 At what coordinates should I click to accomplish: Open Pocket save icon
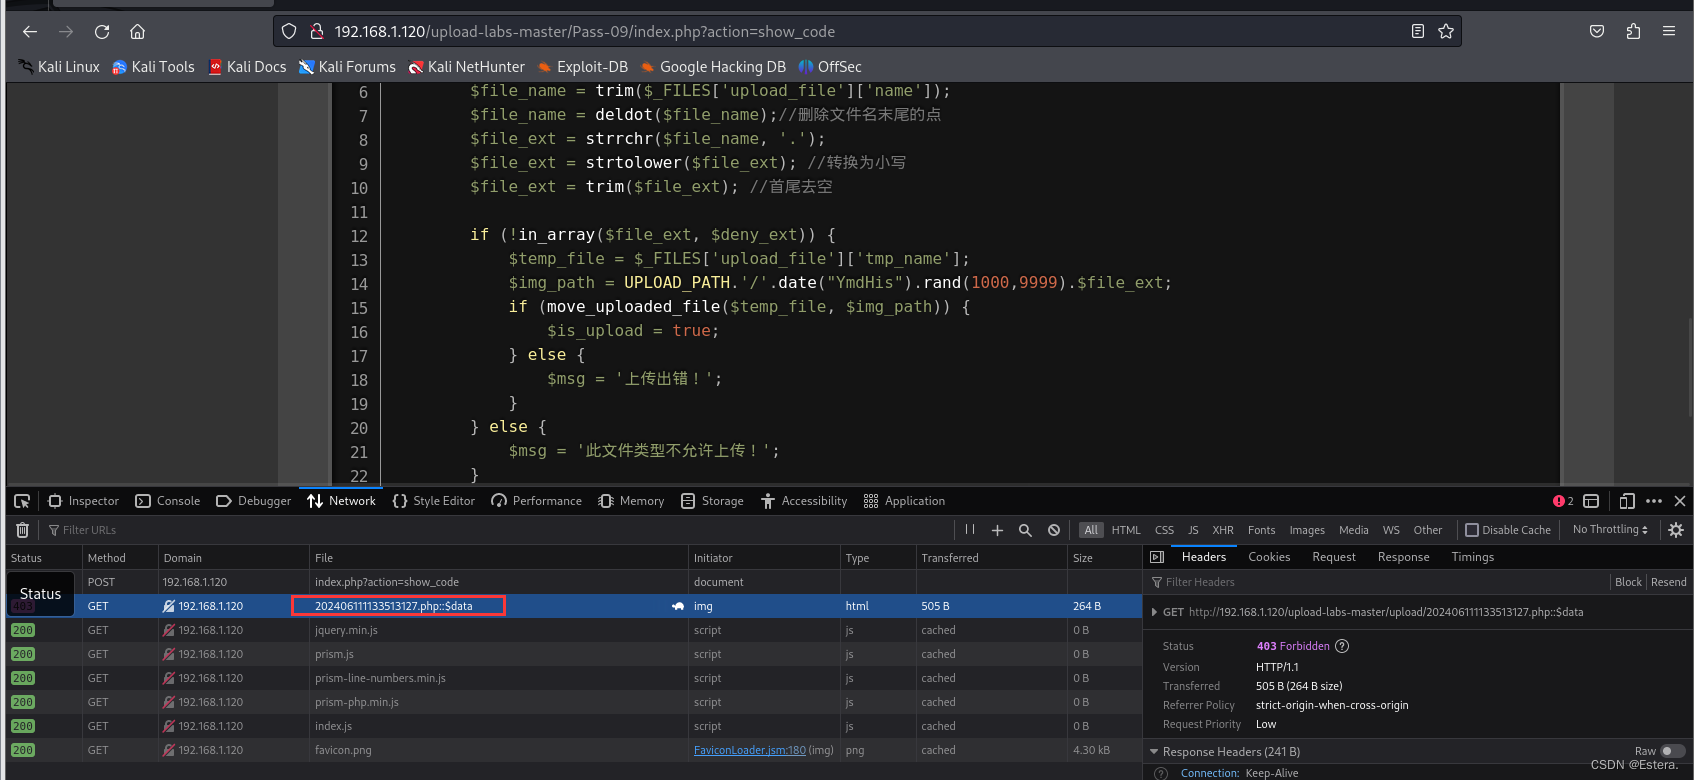pyautogui.click(x=1597, y=32)
